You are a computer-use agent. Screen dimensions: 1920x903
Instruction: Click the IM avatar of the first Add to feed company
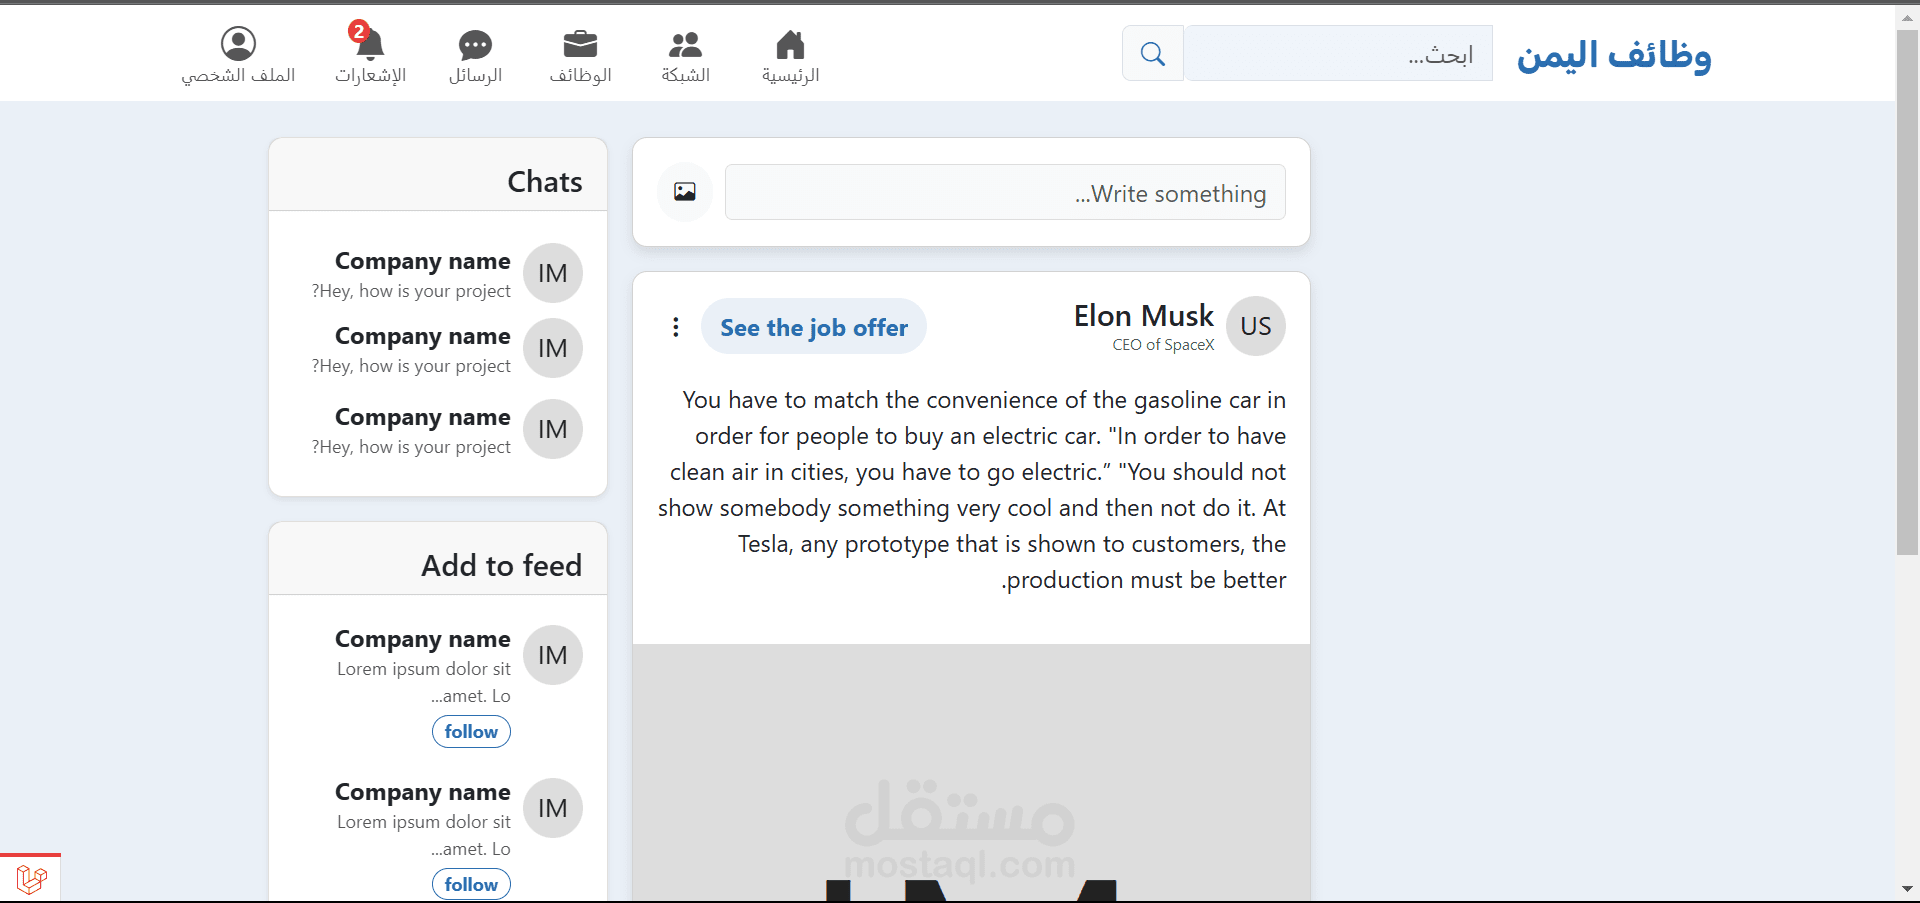(553, 655)
